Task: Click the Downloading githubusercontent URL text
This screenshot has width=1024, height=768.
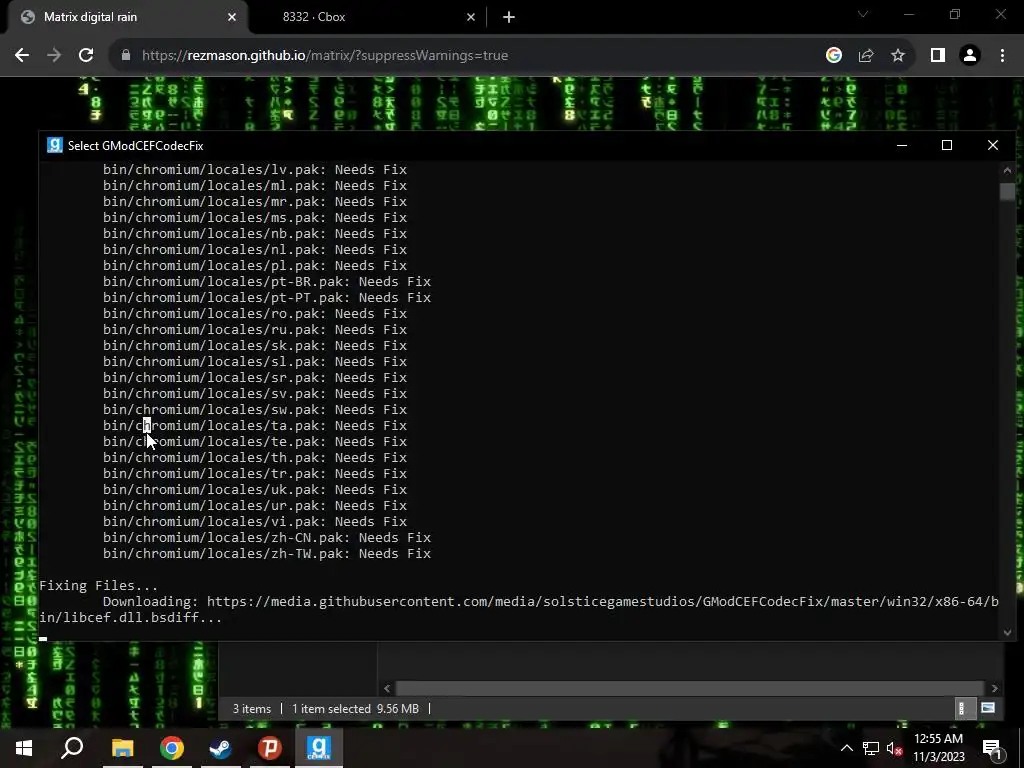Action: 519,609
